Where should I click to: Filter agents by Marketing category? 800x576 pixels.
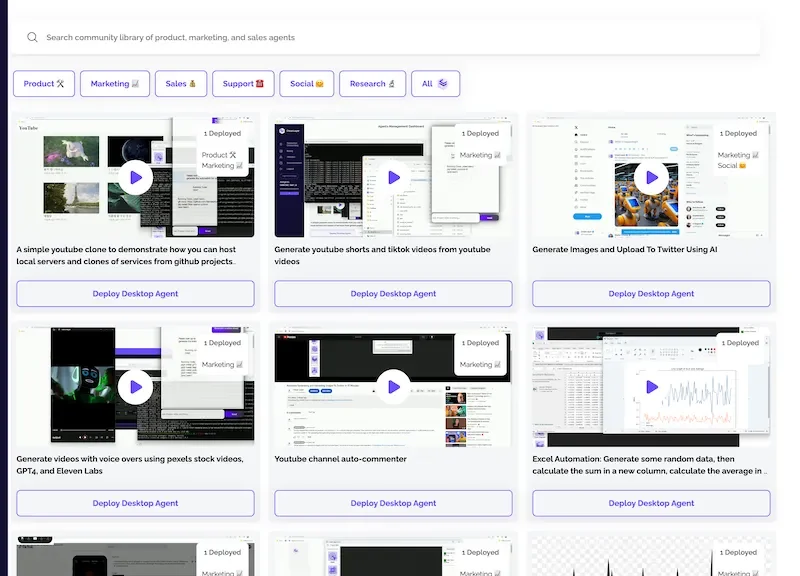click(x=115, y=84)
